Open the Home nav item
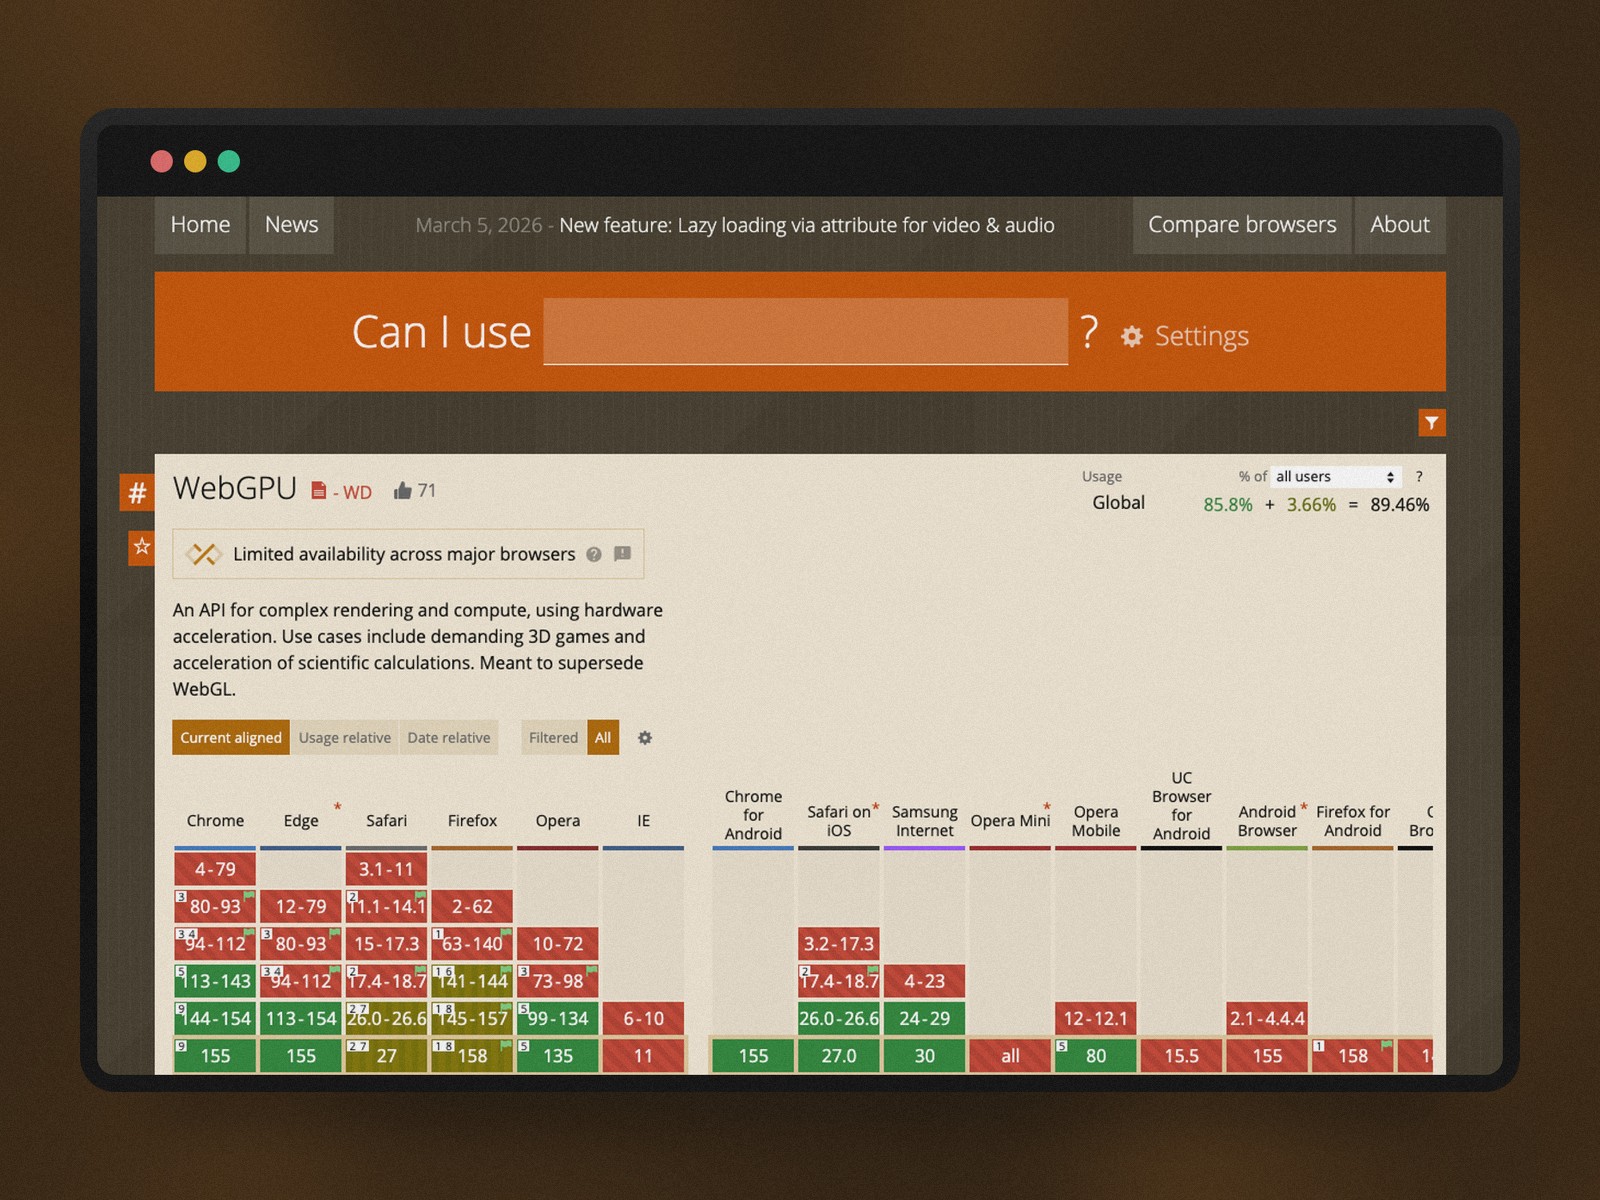Image resolution: width=1600 pixels, height=1200 pixels. click(x=200, y=225)
